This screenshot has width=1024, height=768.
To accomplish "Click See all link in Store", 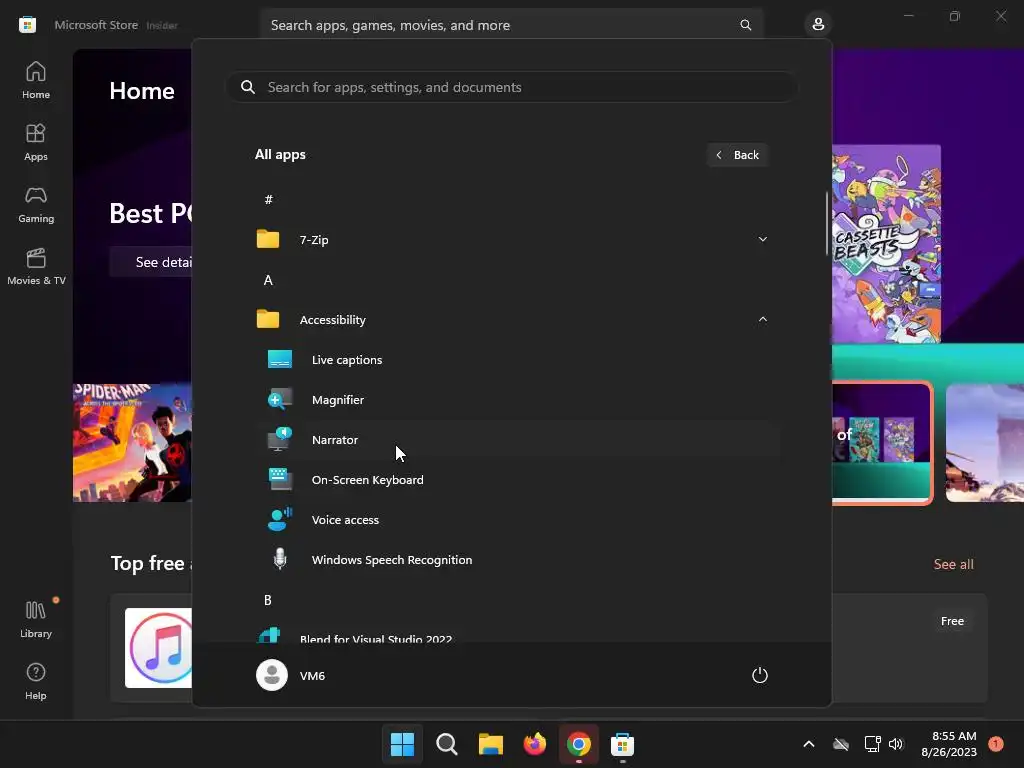I will click(x=953, y=564).
